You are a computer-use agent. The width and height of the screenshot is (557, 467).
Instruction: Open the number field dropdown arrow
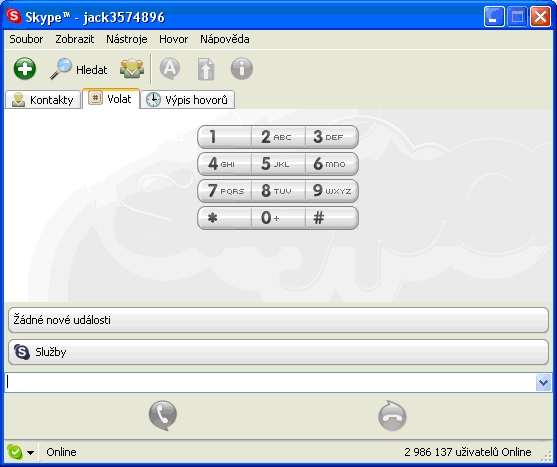coord(543,382)
